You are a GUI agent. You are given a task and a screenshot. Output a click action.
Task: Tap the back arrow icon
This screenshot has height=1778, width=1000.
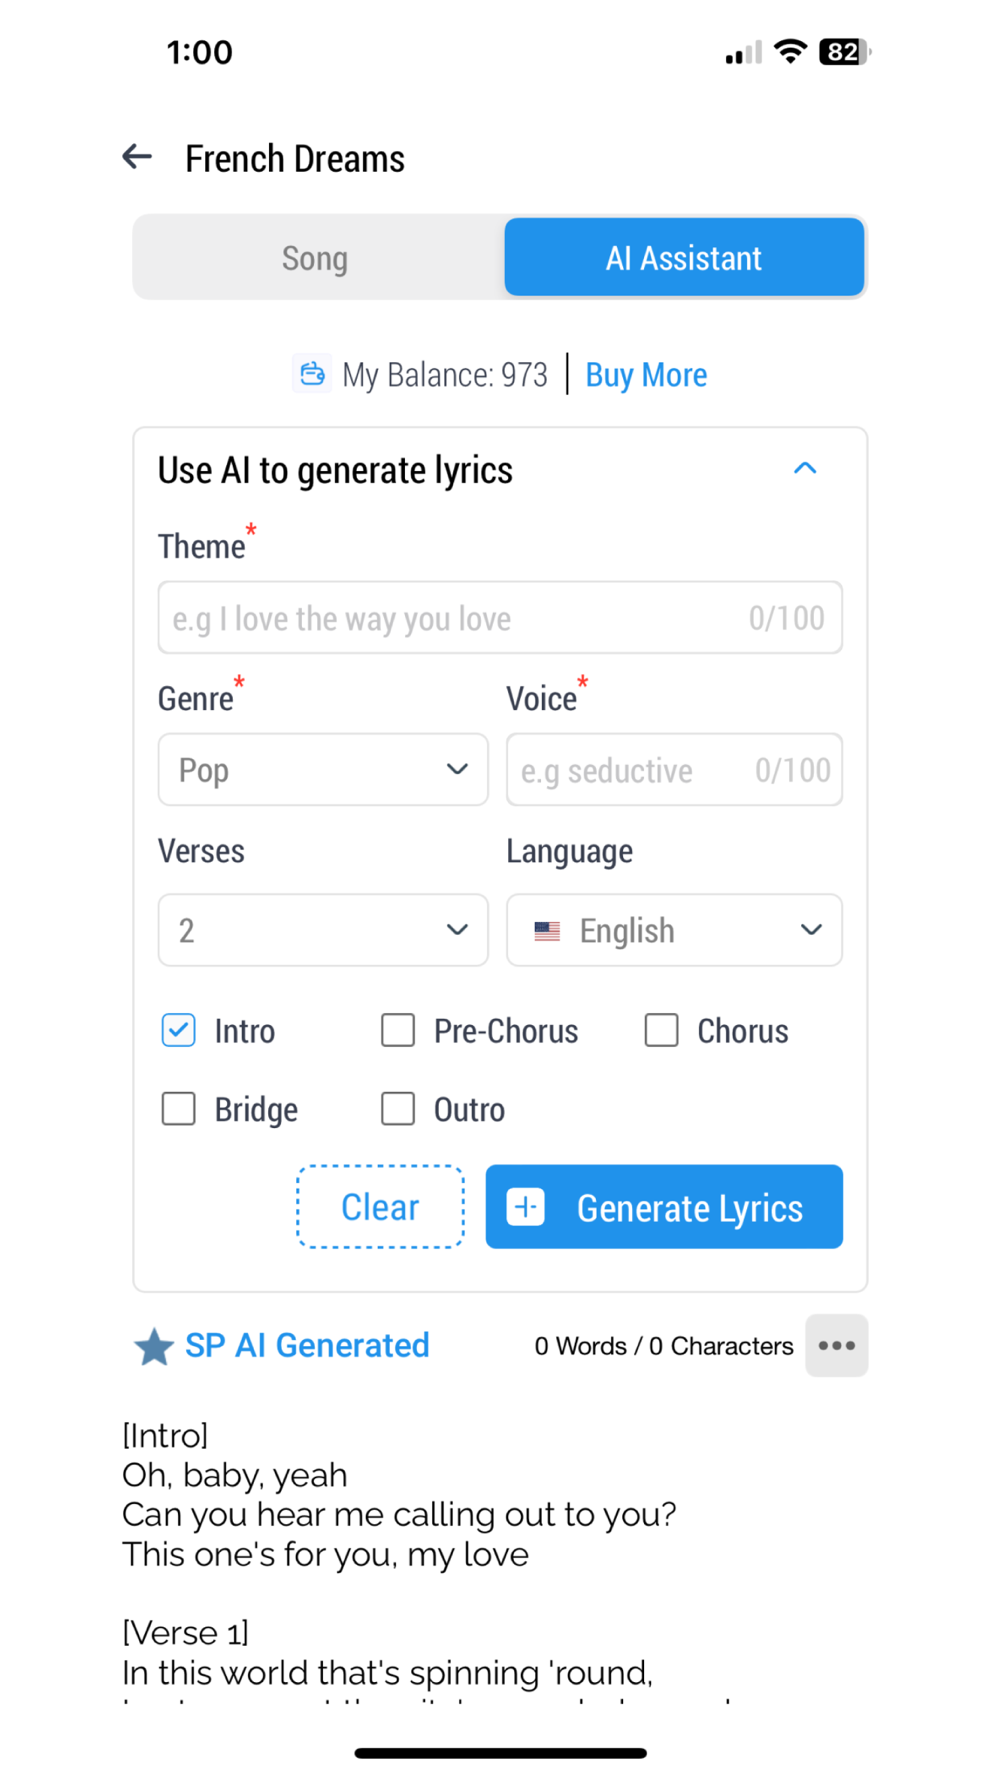click(137, 157)
